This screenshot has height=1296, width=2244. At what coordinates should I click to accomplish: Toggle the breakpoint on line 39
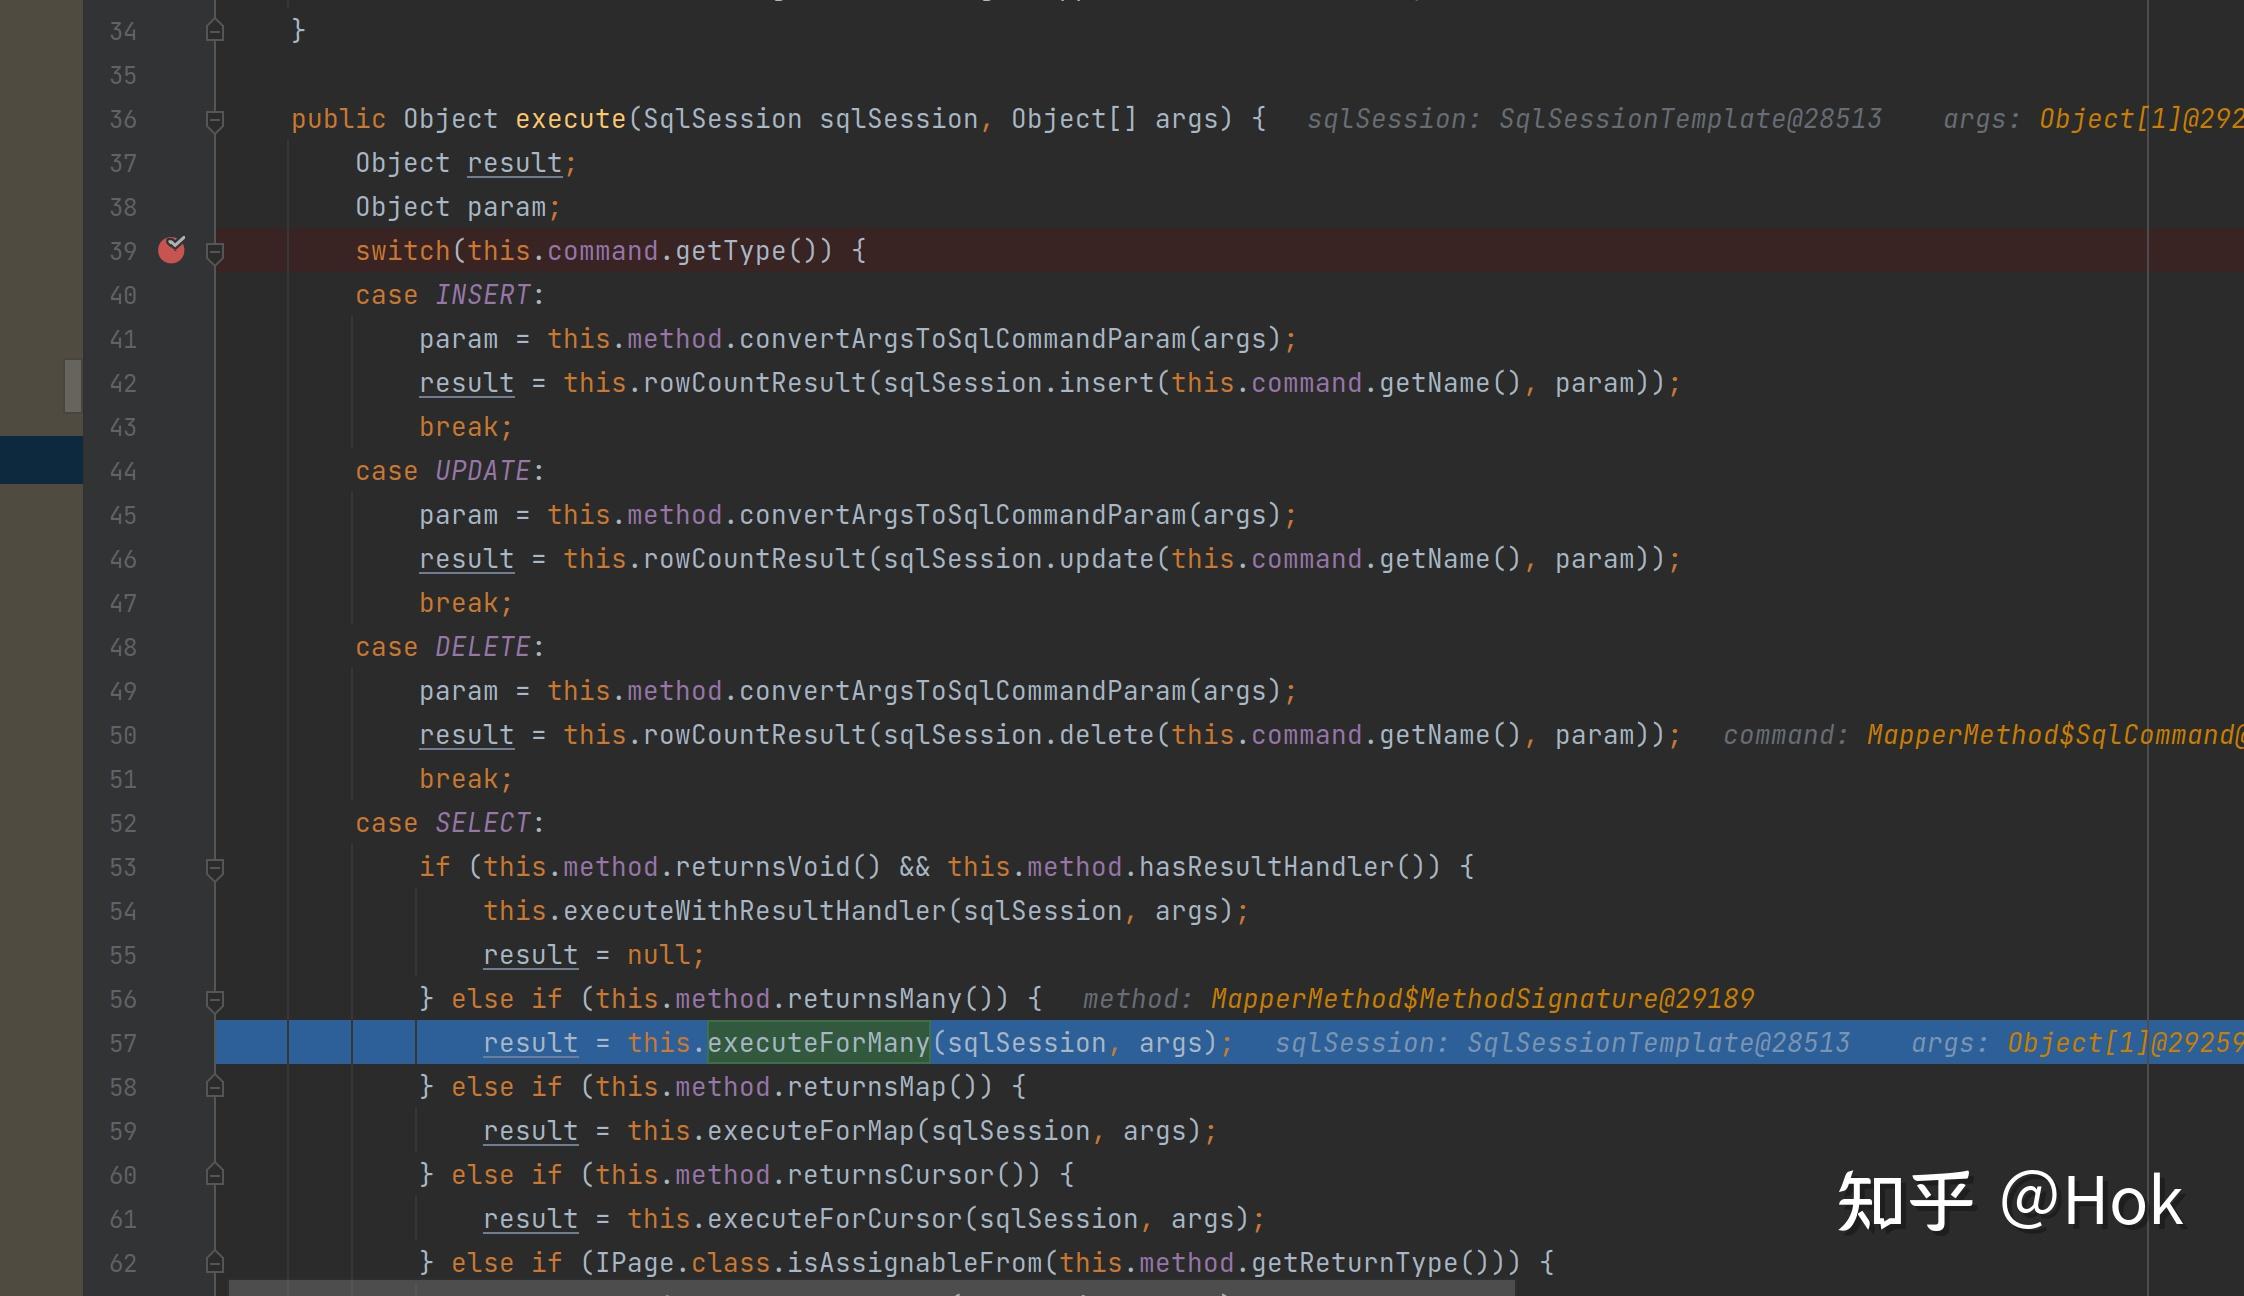[172, 250]
